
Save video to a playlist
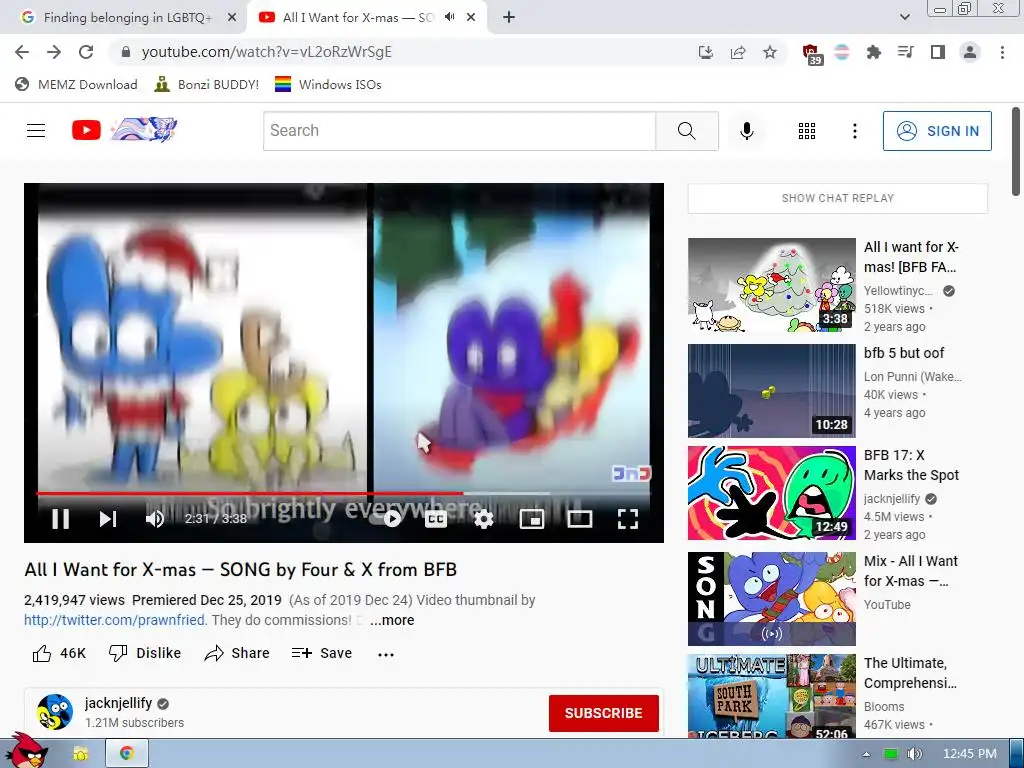pyautogui.click(x=321, y=653)
